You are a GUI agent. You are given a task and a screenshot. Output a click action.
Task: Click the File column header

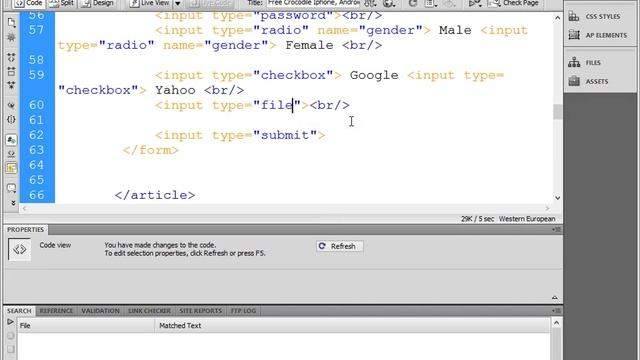point(86,325)
